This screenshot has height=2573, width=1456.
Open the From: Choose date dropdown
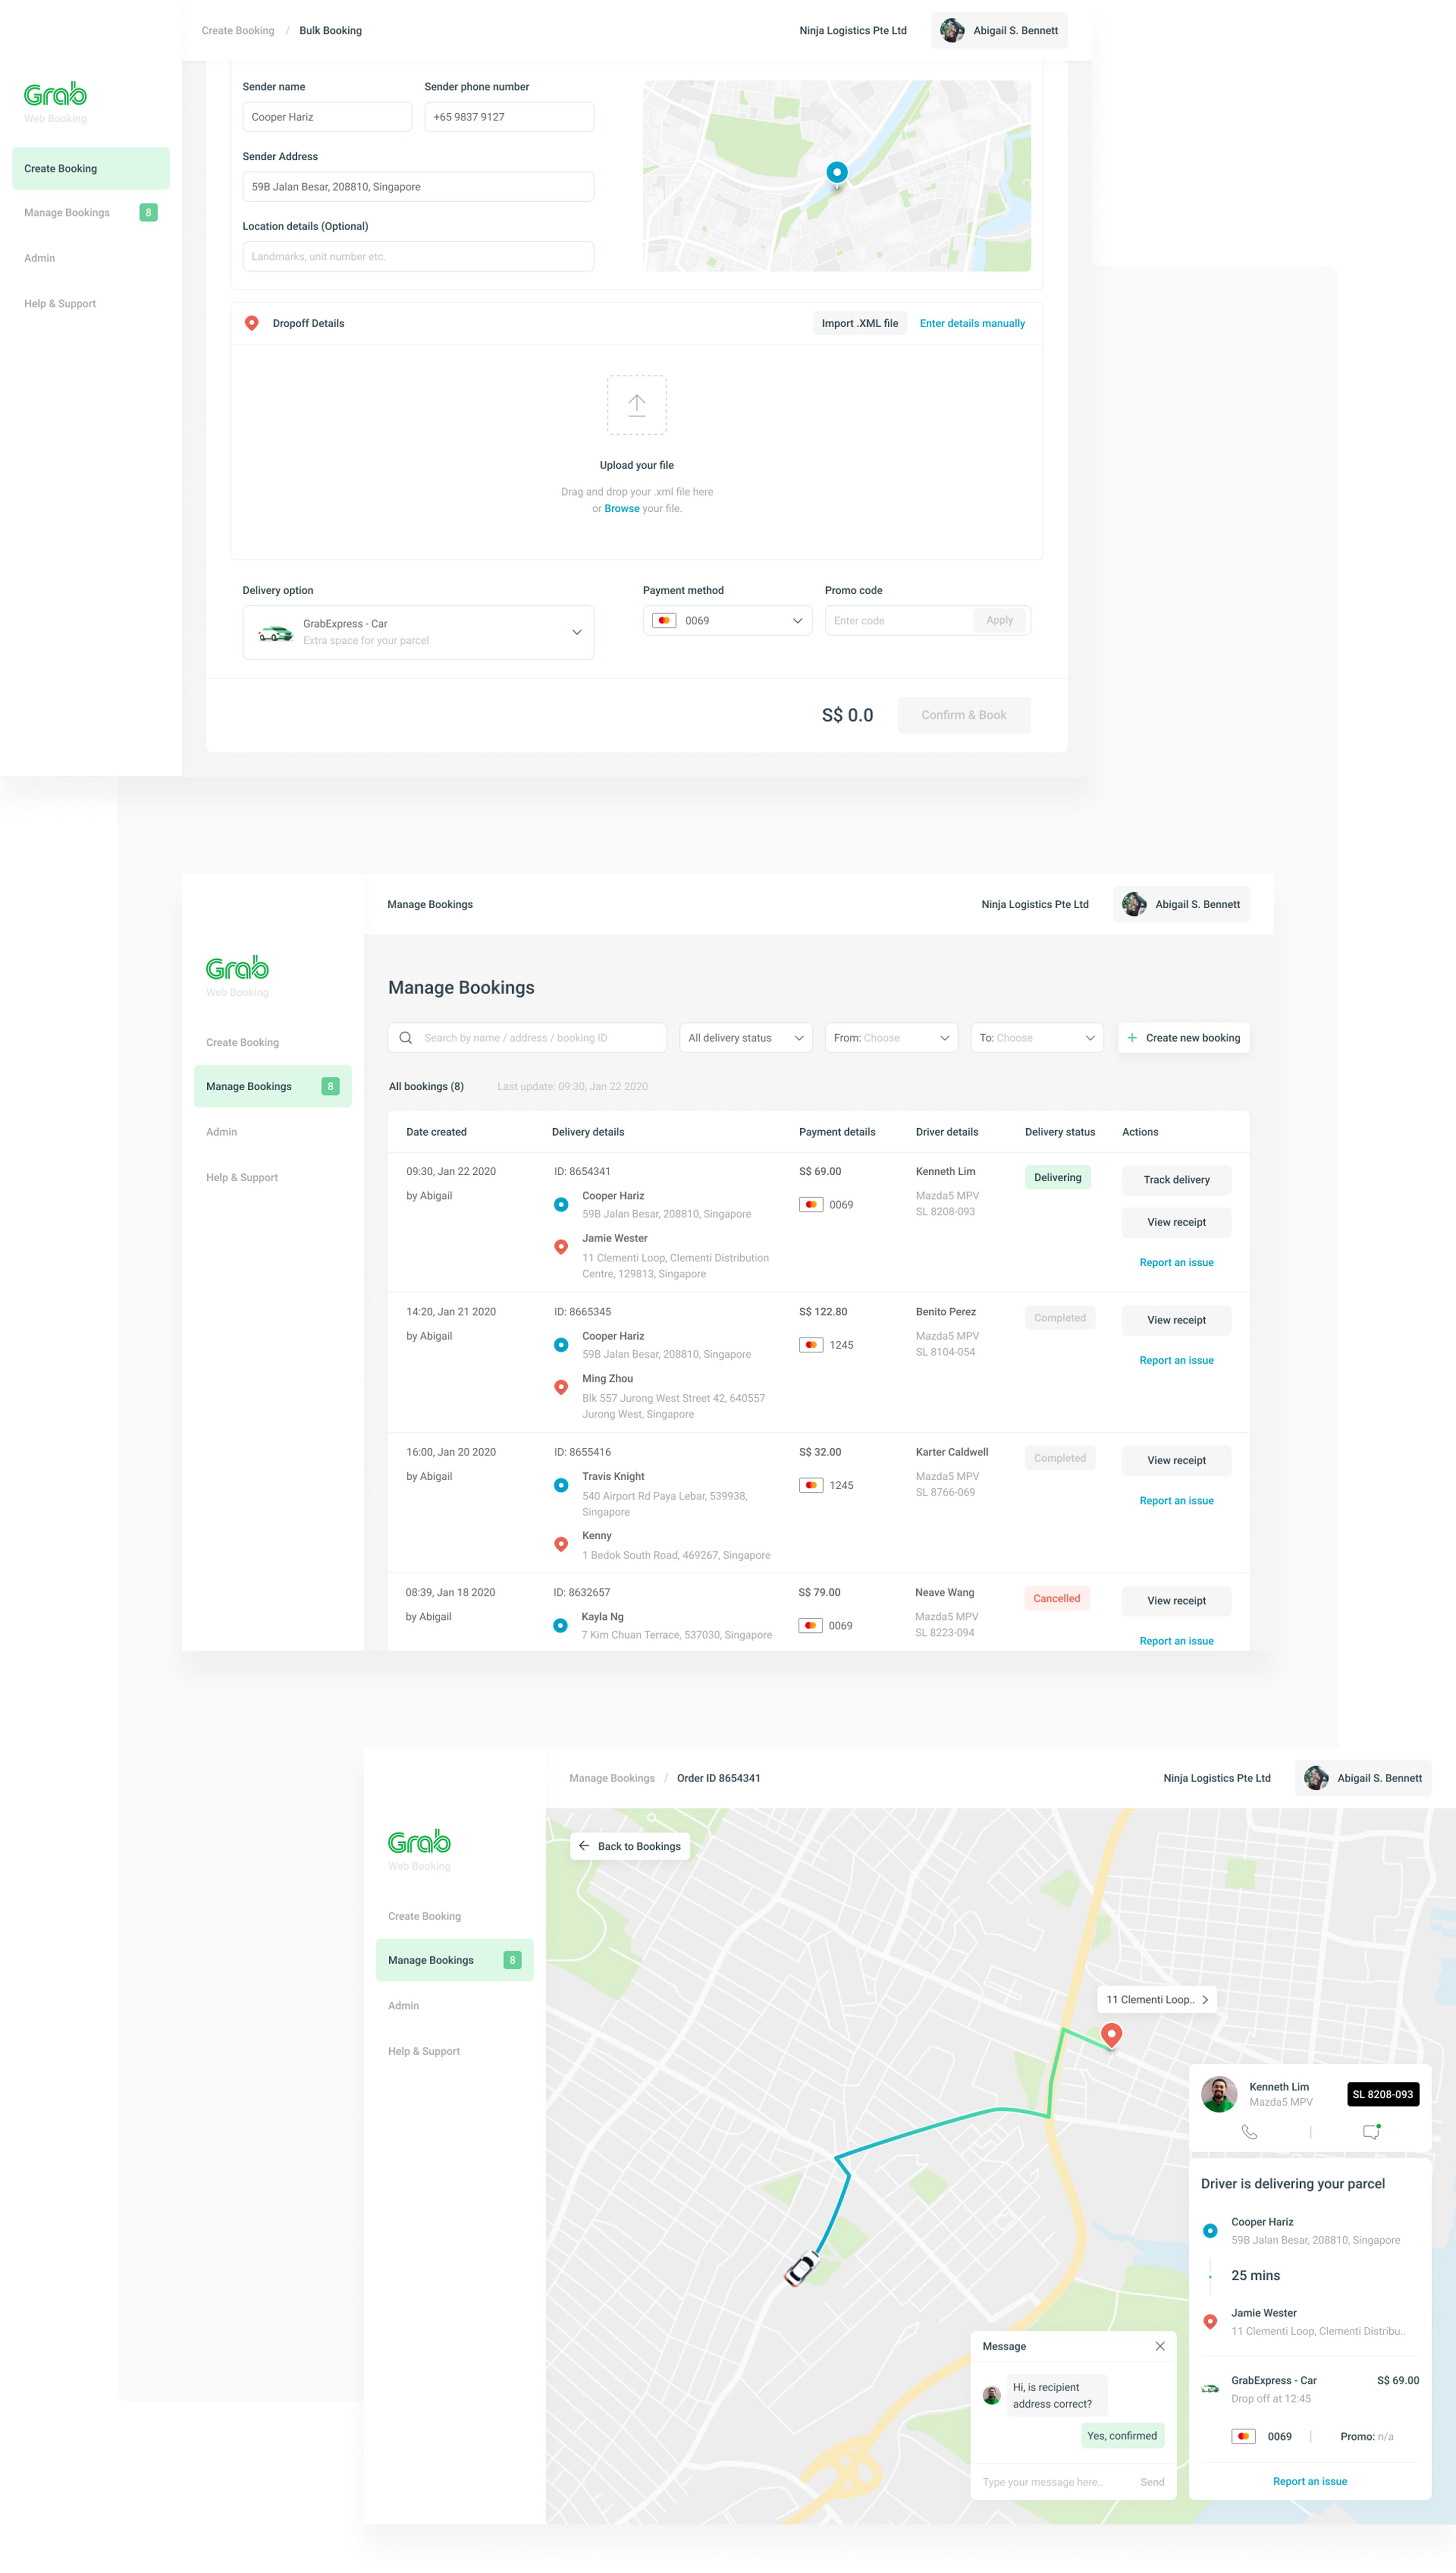[890, 1037]
